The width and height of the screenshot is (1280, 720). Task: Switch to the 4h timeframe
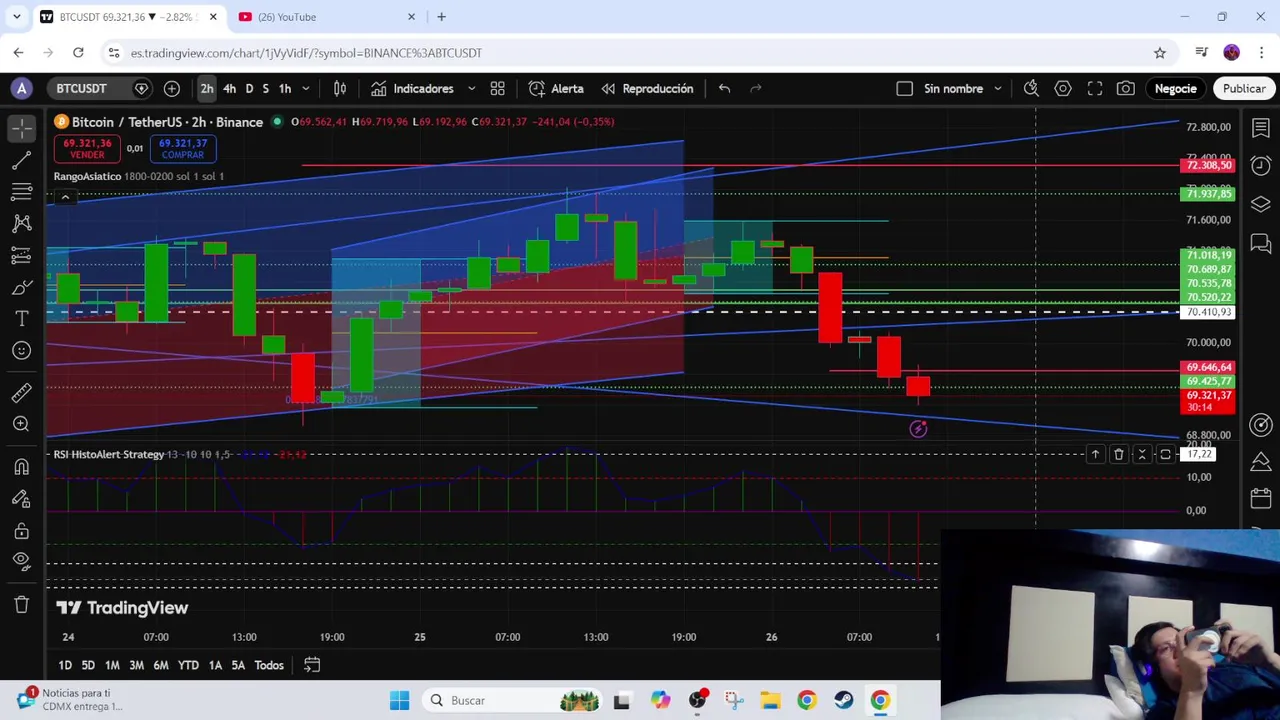[229, 89]
